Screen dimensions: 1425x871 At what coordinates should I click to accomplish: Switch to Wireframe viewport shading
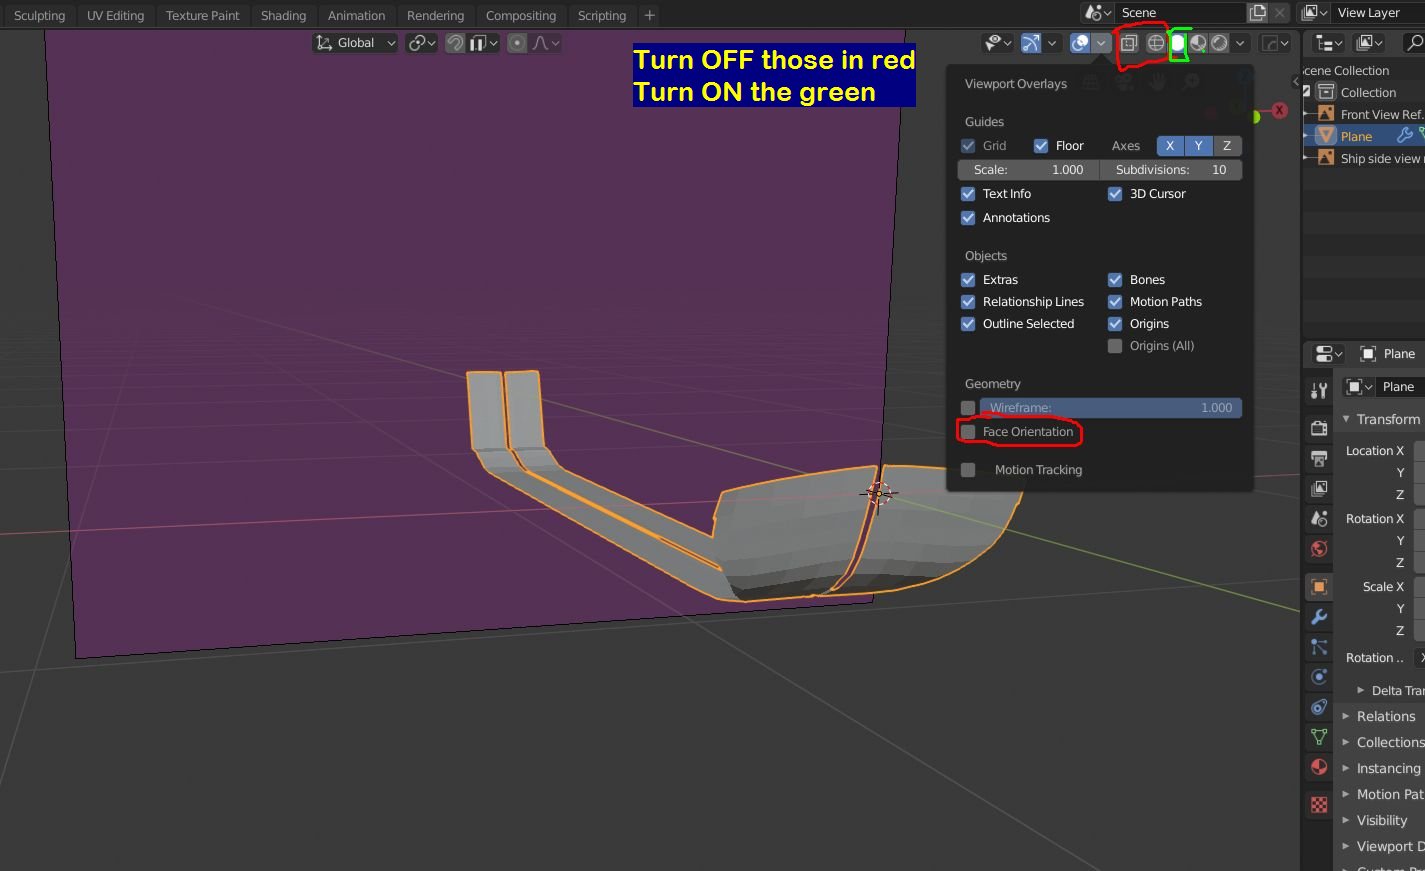(x=1156, y=43)
